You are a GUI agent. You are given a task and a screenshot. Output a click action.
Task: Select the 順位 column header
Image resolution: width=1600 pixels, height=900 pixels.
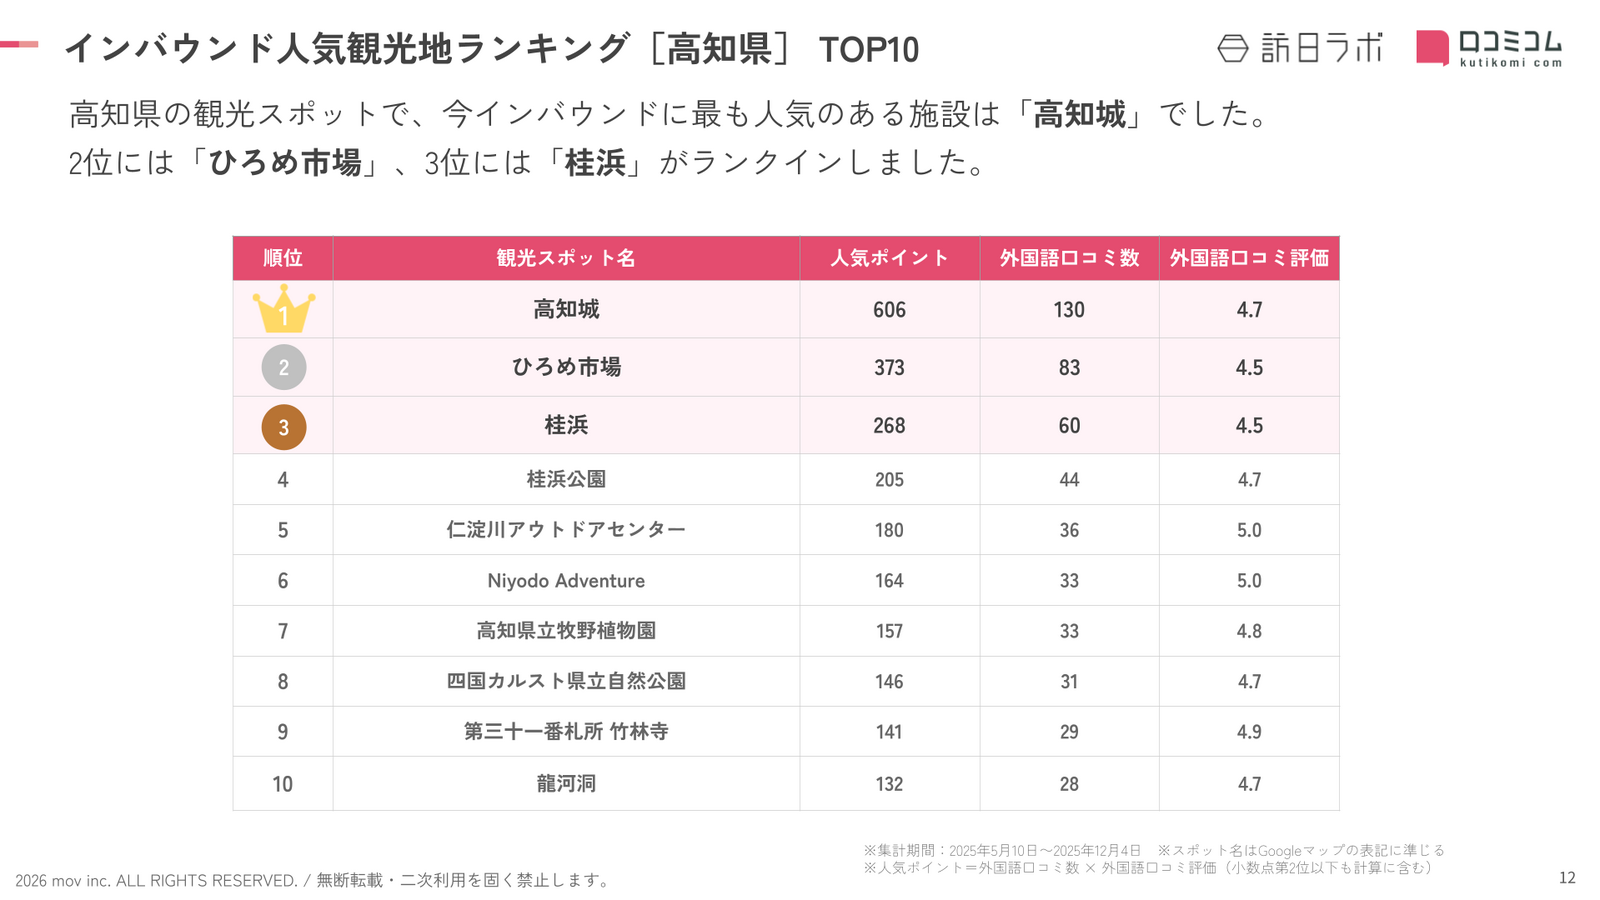(283, 258)
